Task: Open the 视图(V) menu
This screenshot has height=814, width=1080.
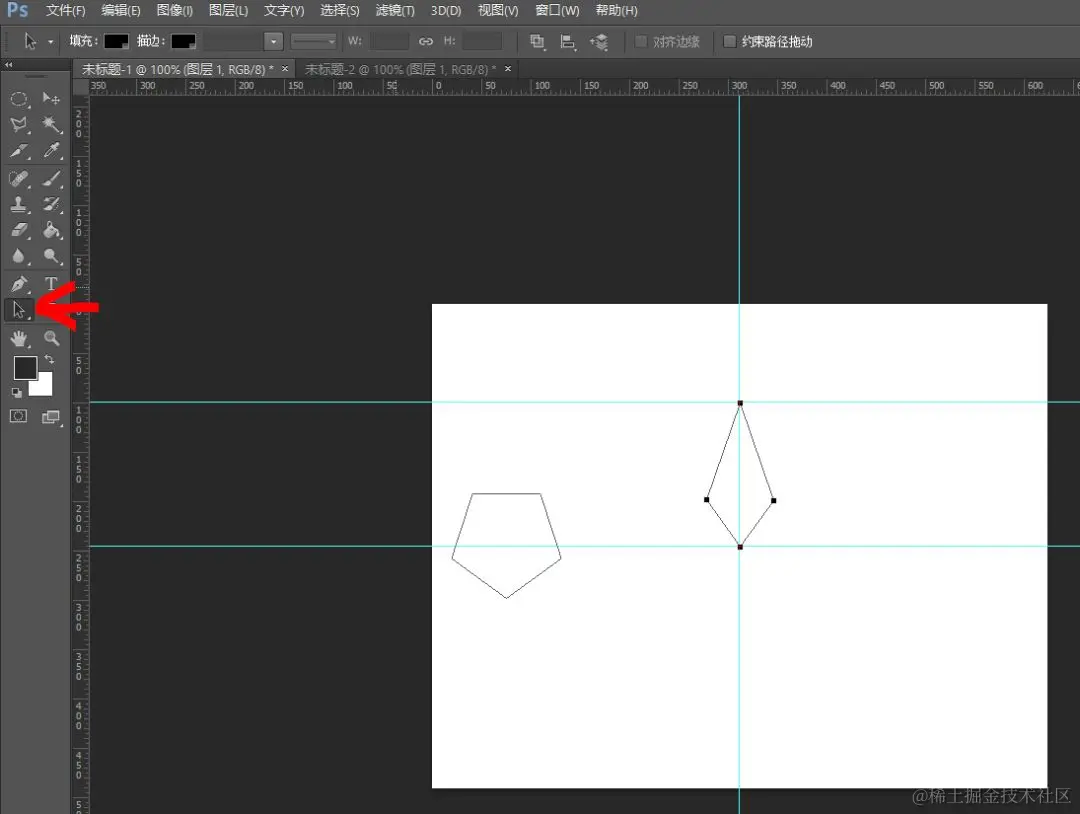Action: pos(498,10)
